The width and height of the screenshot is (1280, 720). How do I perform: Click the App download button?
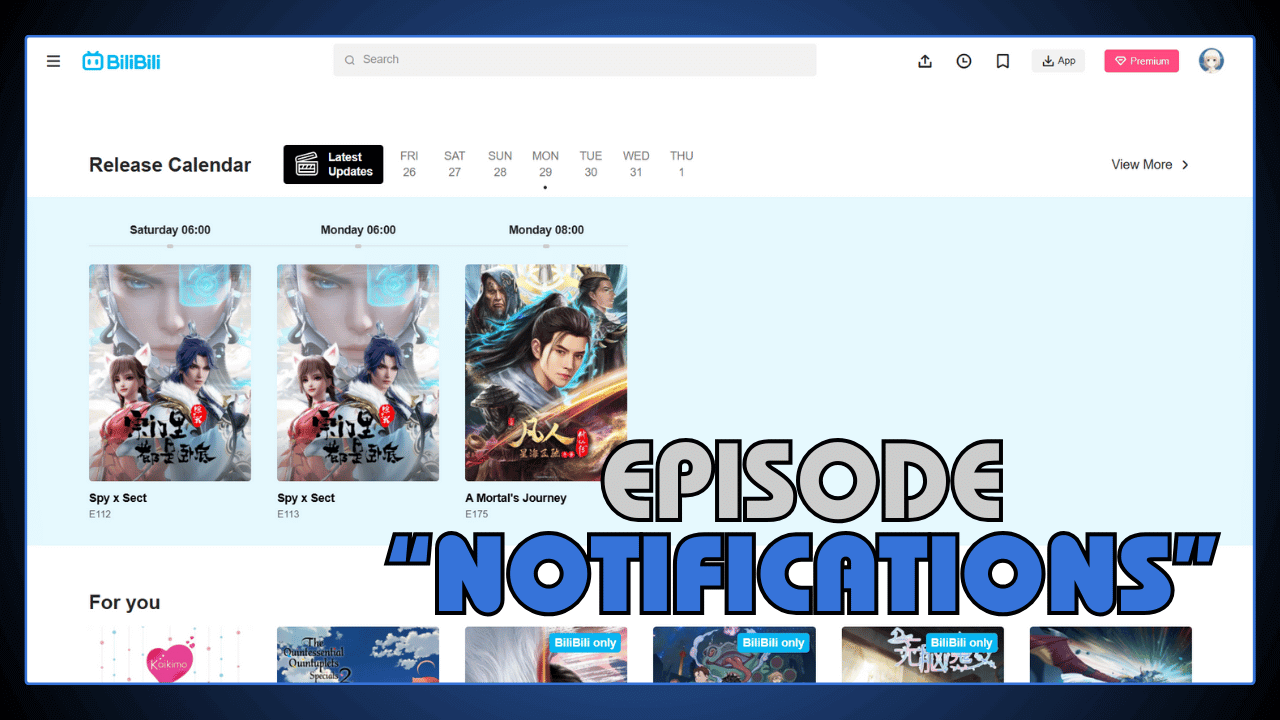click(x=1058, y=60)
